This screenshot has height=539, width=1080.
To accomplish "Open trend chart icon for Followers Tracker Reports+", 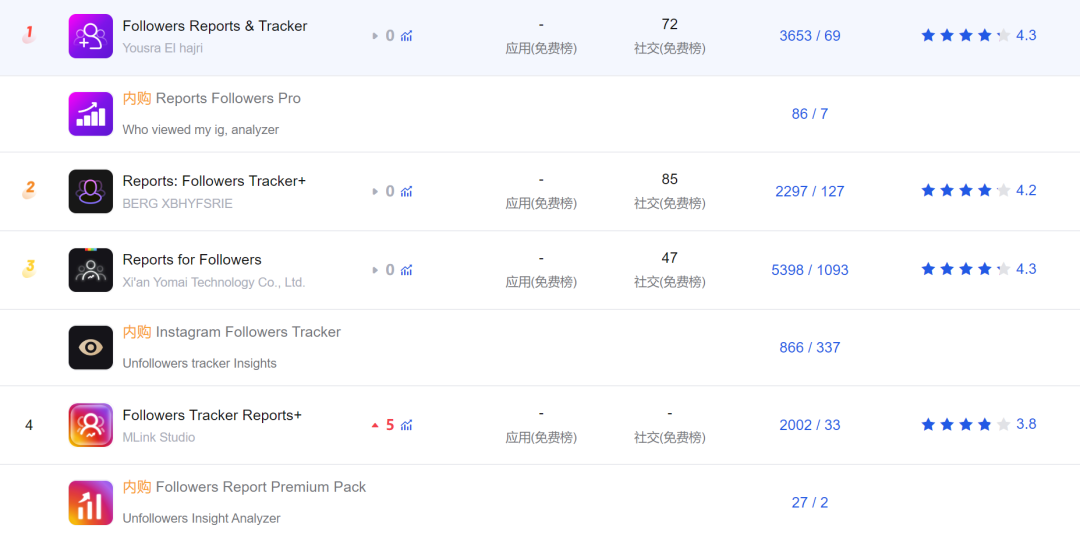I will (x=407, y=425).
